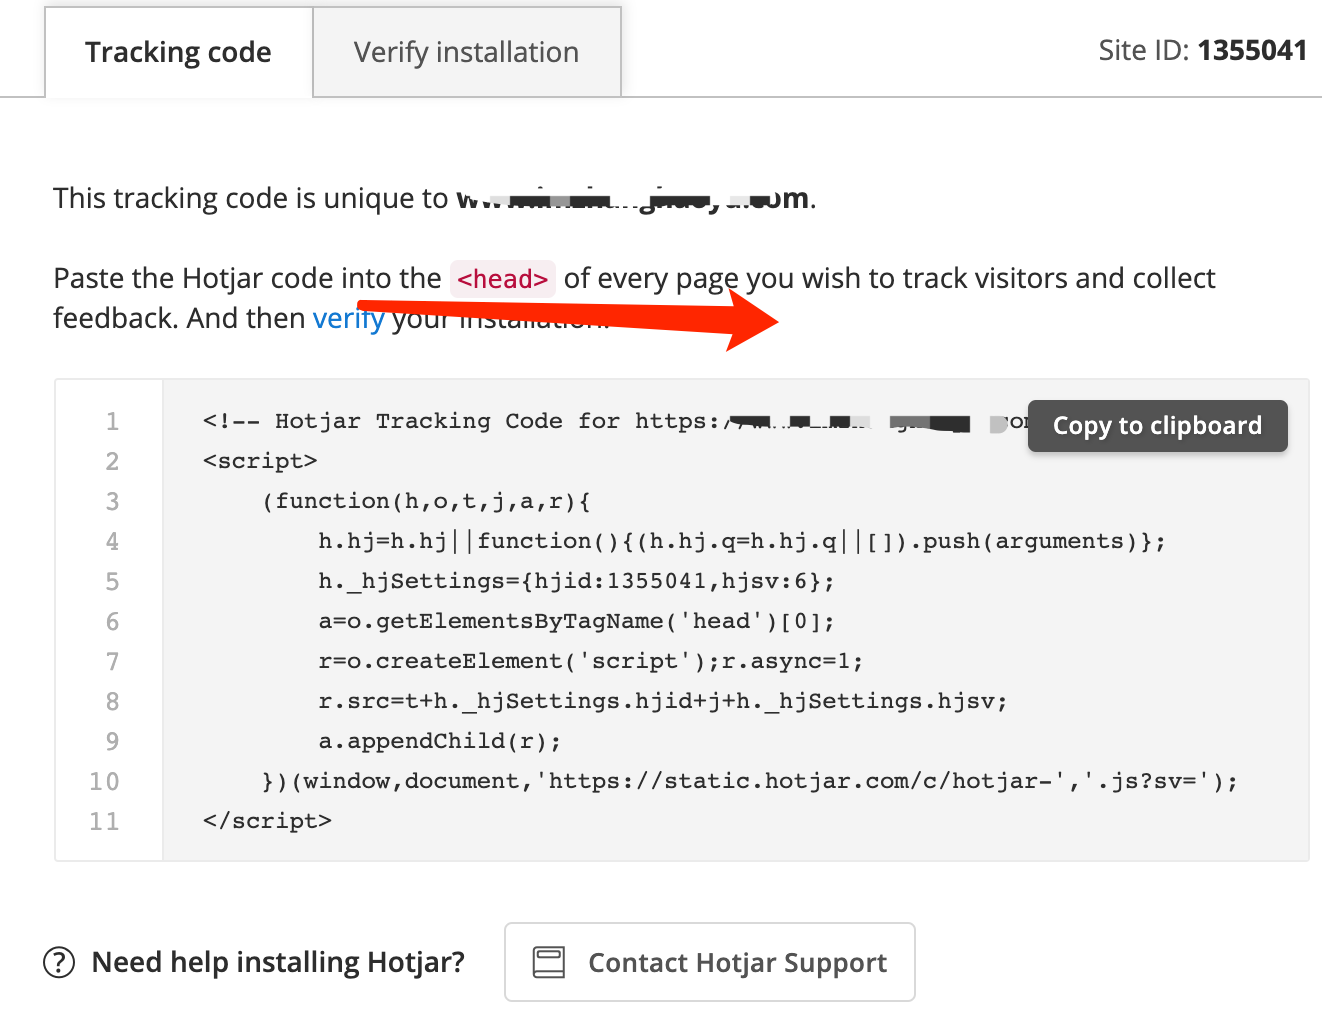Click the static.hotjar.com URL code line

click(750, 781)
